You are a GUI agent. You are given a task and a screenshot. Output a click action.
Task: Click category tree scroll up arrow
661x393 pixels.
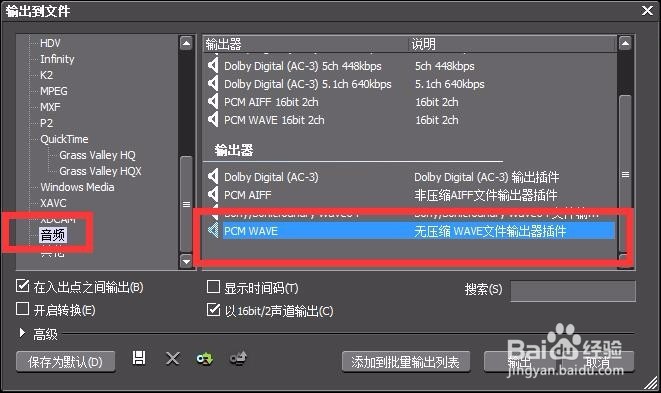point(186,43)
